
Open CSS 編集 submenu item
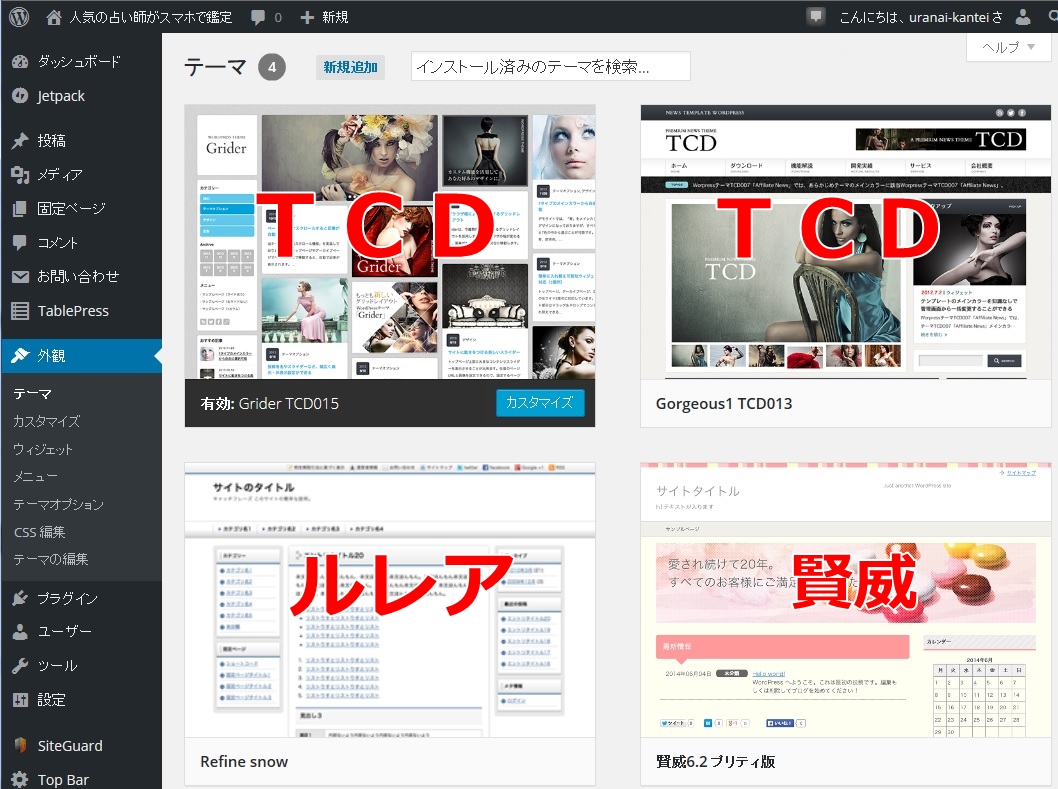click(x=40, y=532)
